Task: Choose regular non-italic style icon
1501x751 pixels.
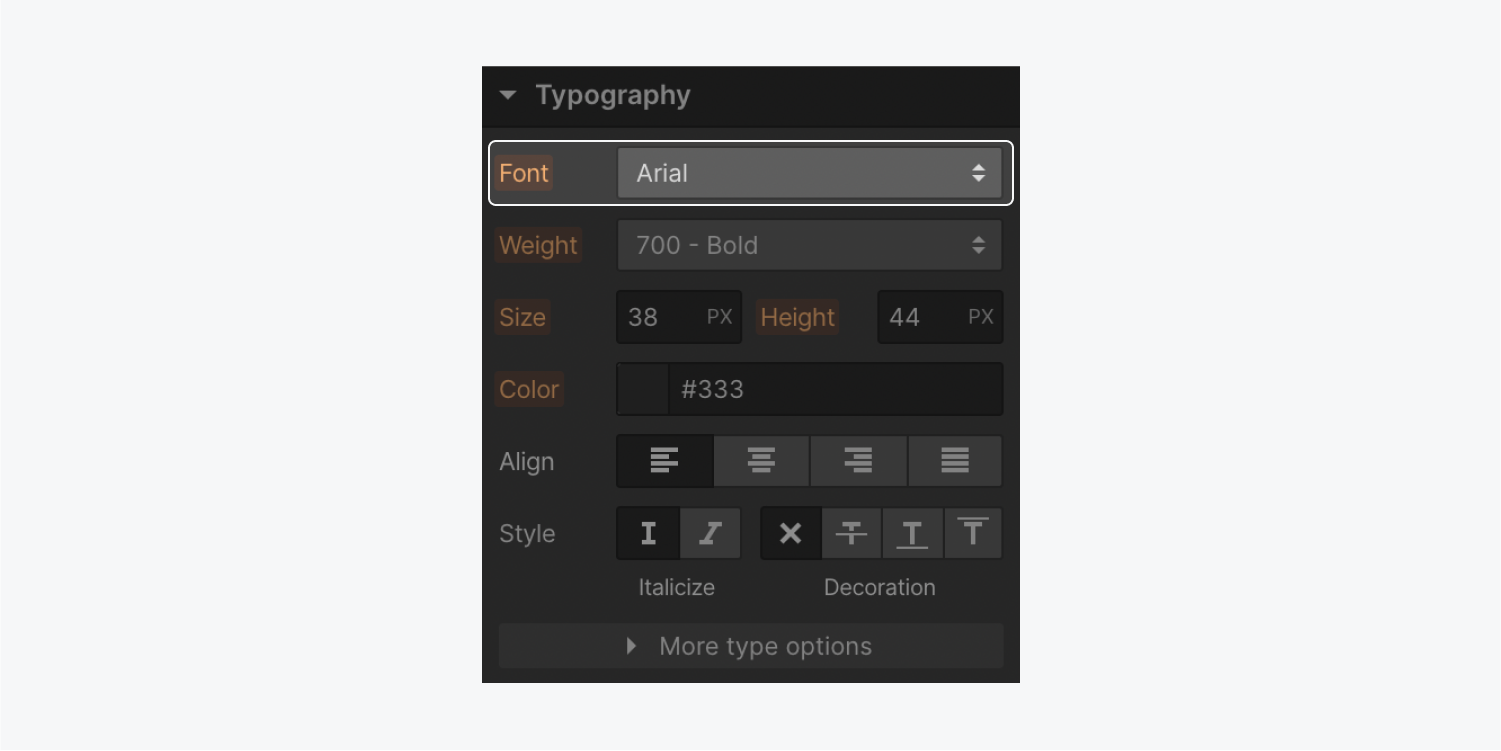Action: tap(648, 533)
